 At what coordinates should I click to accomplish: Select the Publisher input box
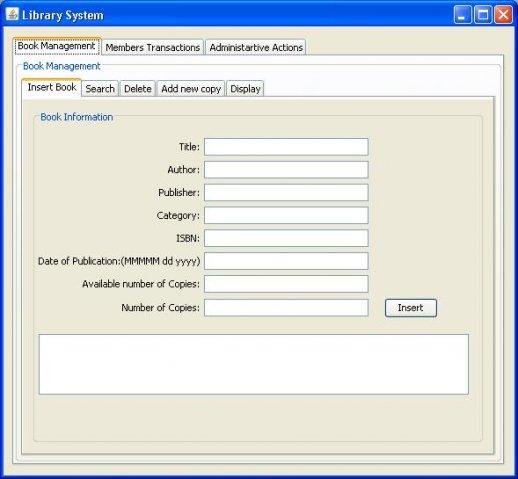pyautogui.click(x=286, y=193)
